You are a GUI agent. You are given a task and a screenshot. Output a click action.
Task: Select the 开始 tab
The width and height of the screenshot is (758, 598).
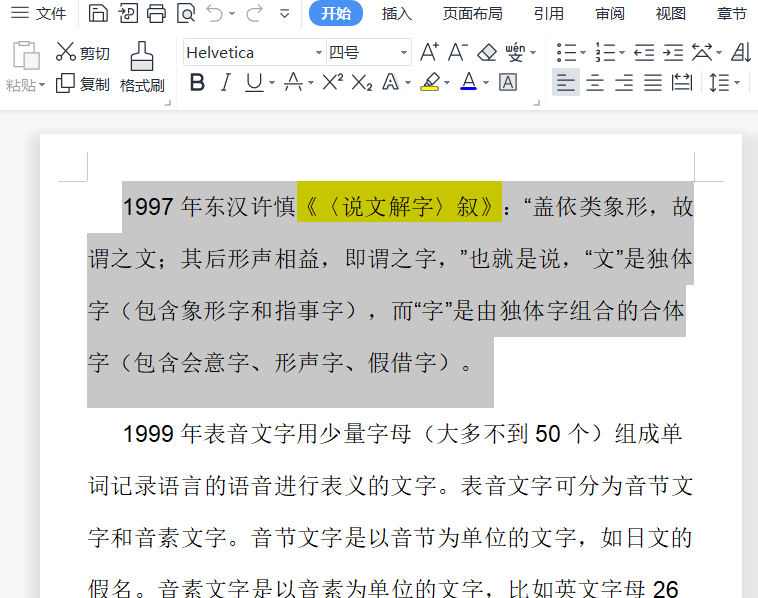[x=336, y=13]
